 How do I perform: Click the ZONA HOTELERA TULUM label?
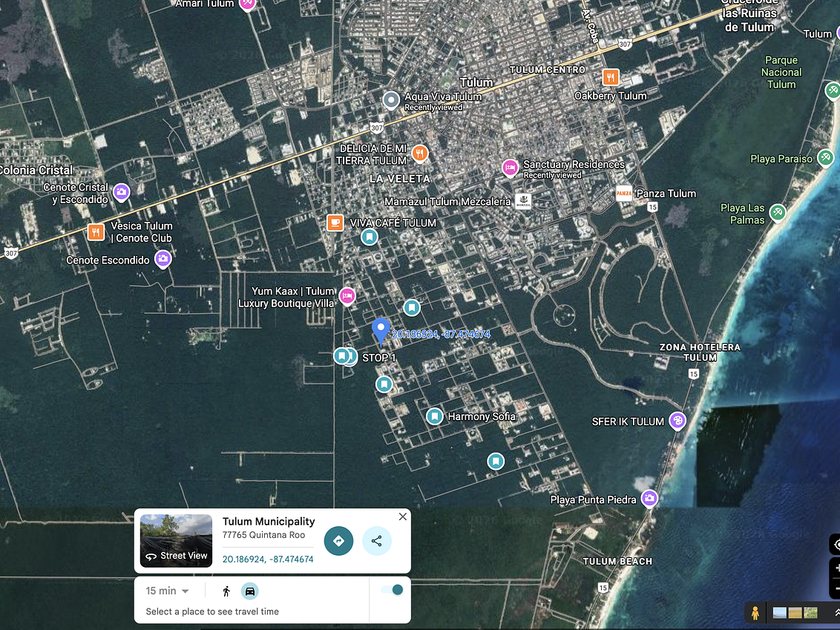[700, 352]
